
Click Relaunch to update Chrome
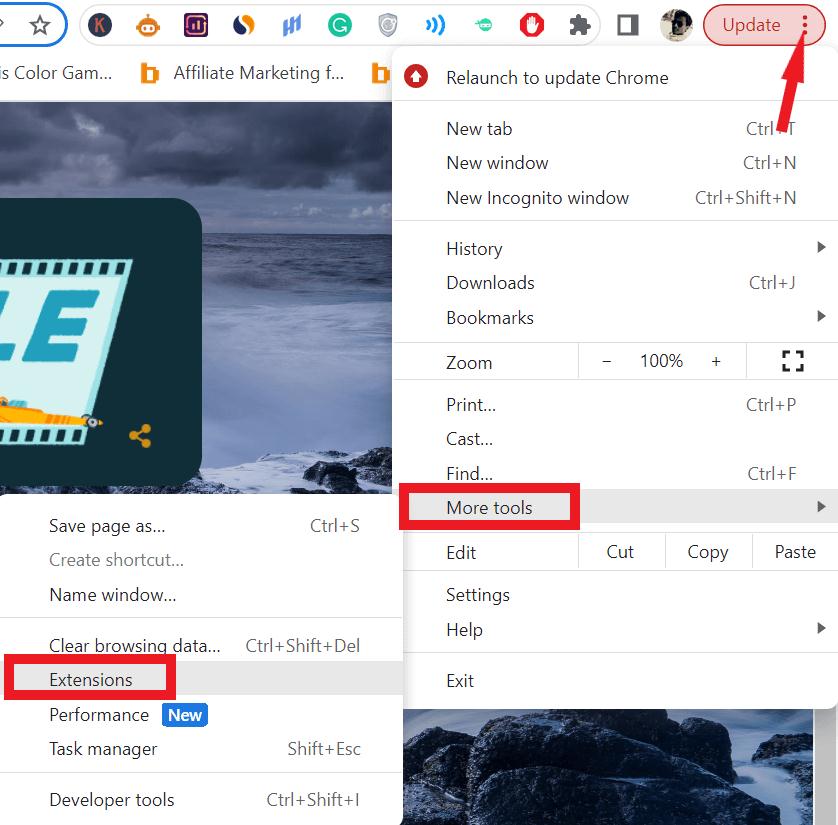(557, 77)
